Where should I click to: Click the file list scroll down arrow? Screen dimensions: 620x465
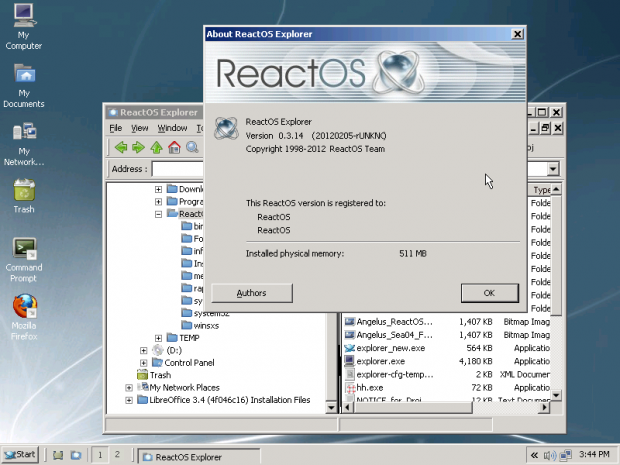[x=556, y=395]
